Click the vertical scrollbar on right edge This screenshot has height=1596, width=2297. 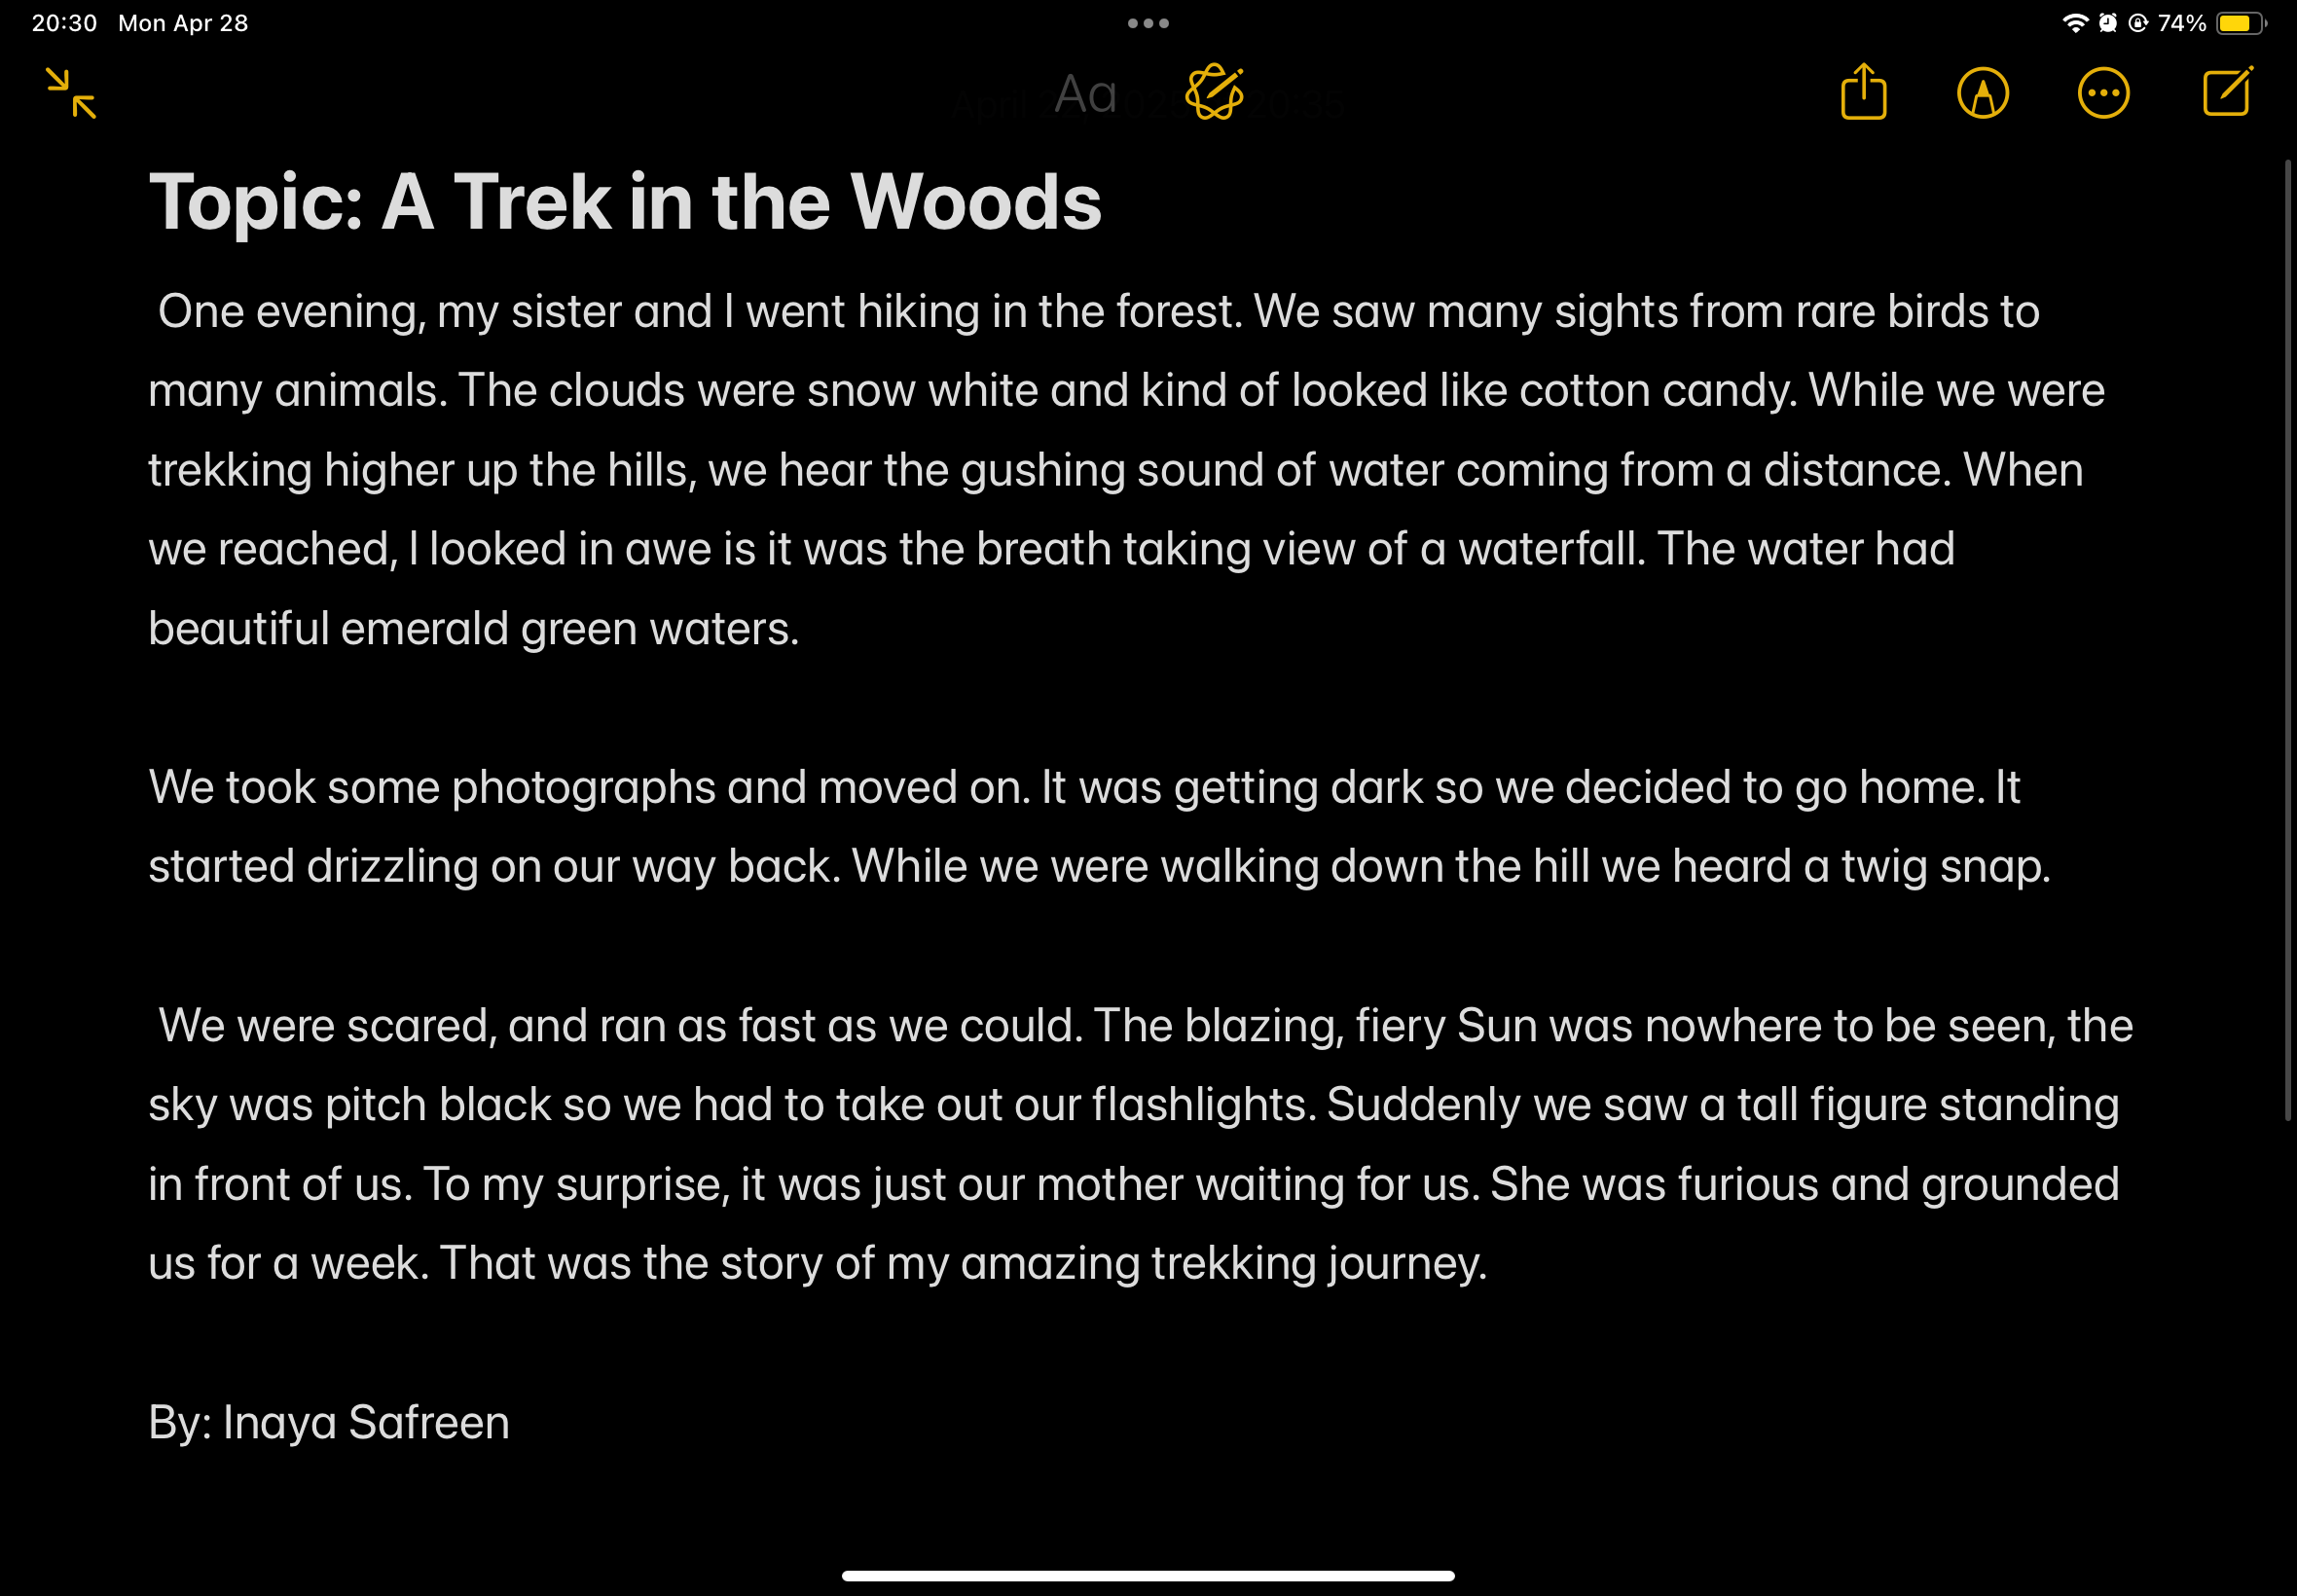click(x=2286, y=640)
